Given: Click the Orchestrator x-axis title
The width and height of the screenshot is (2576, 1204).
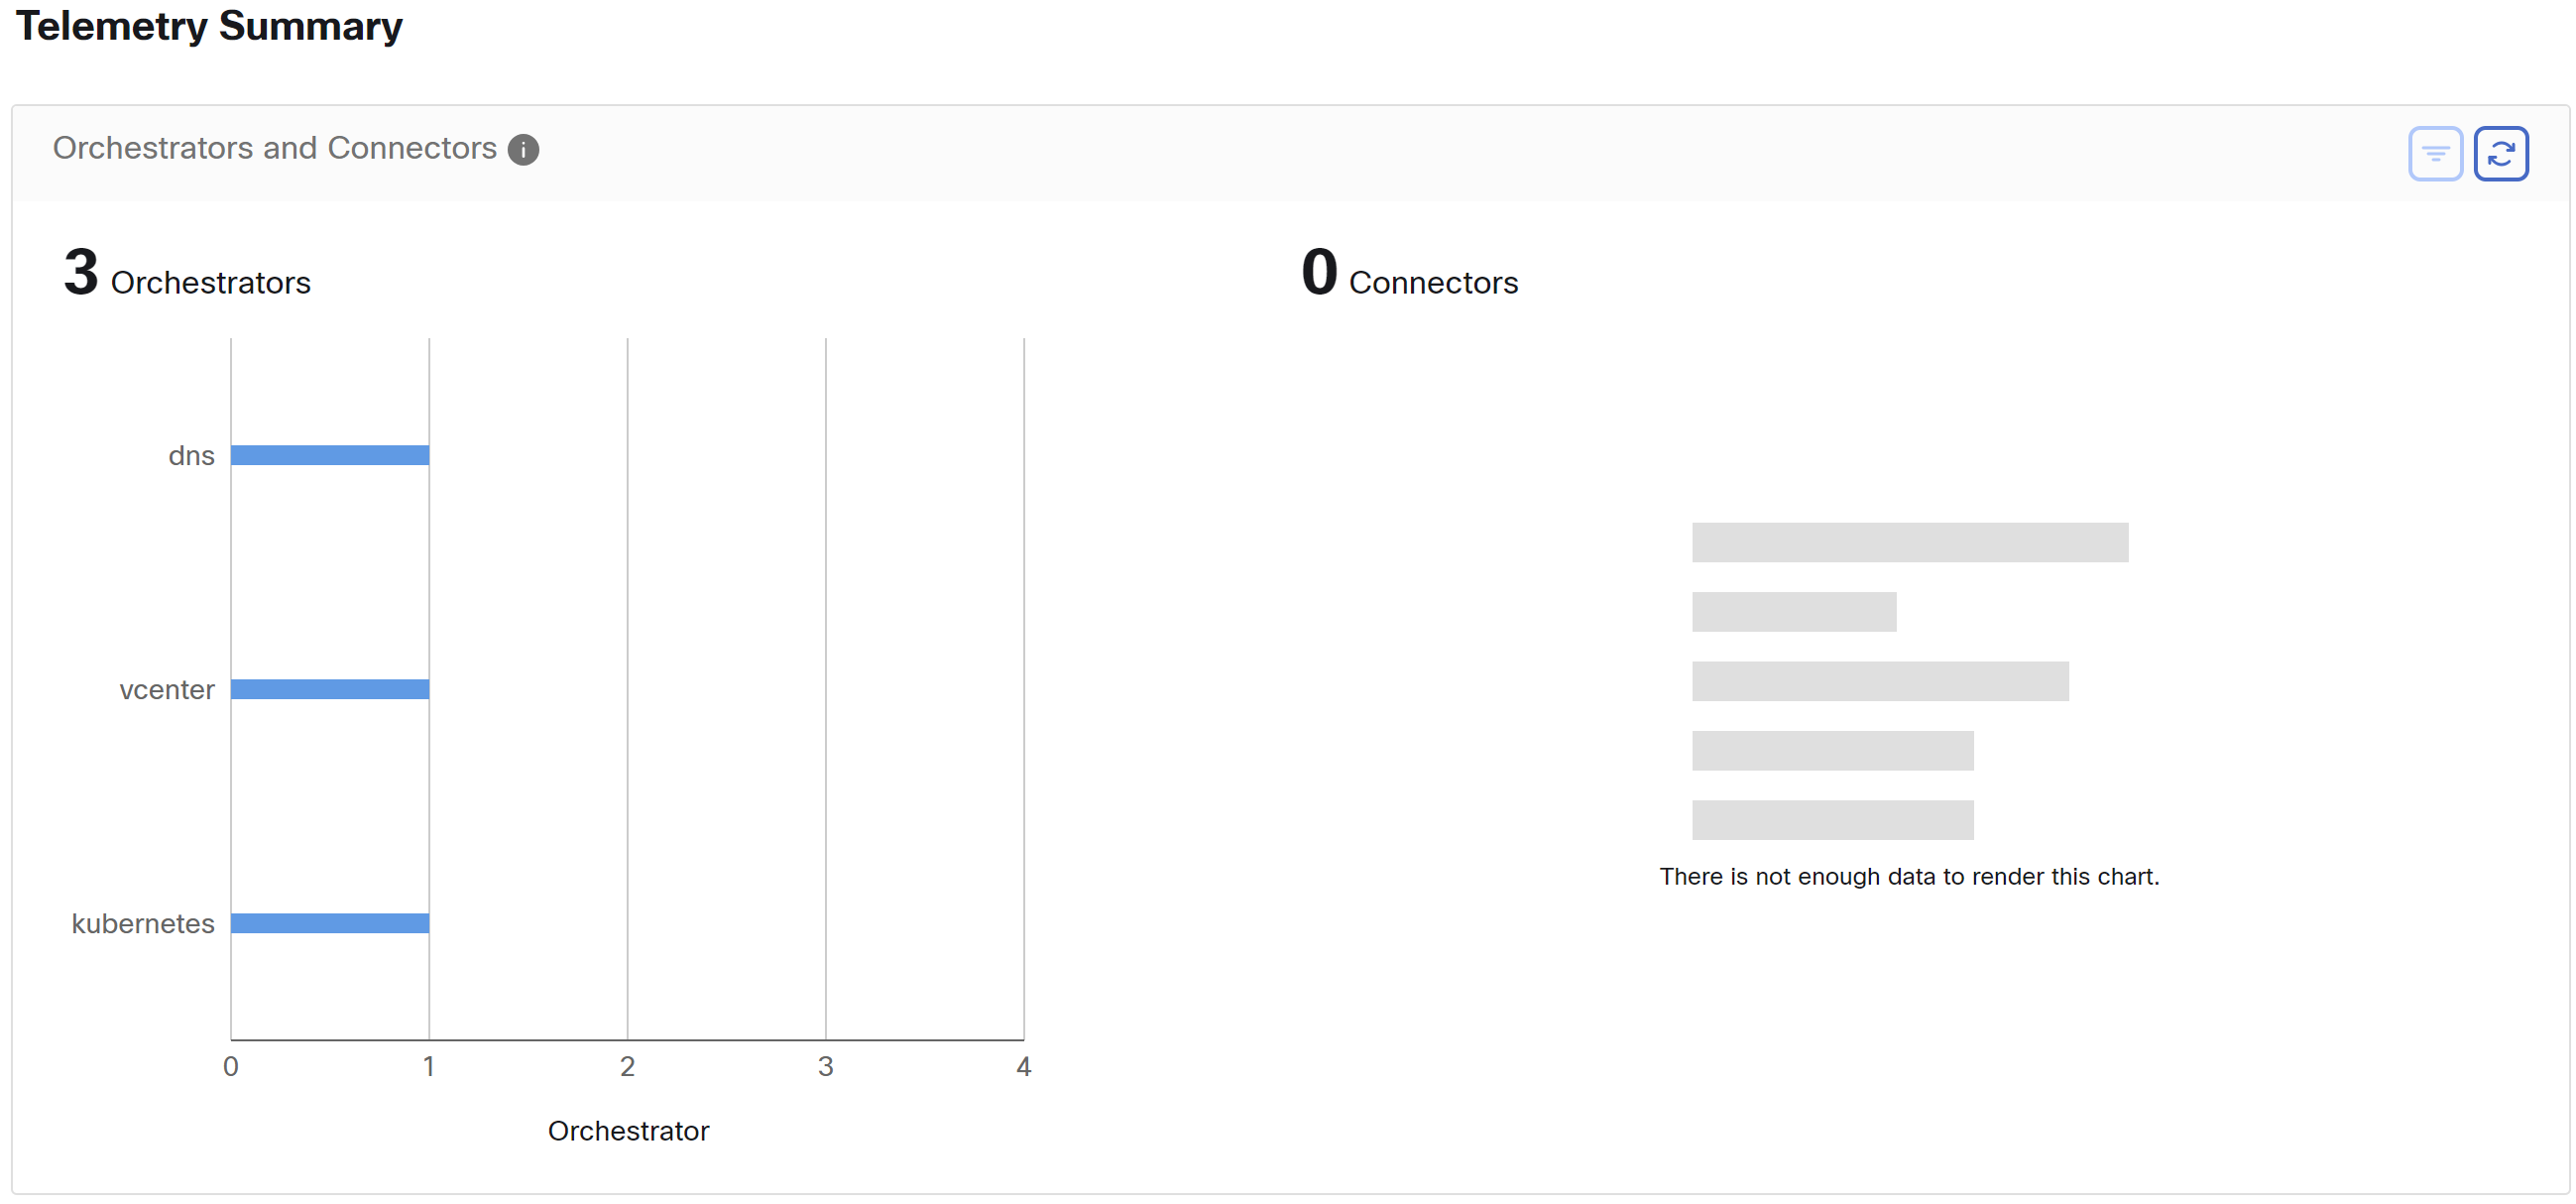Looking at the screenshot, I should [628, 1131].
